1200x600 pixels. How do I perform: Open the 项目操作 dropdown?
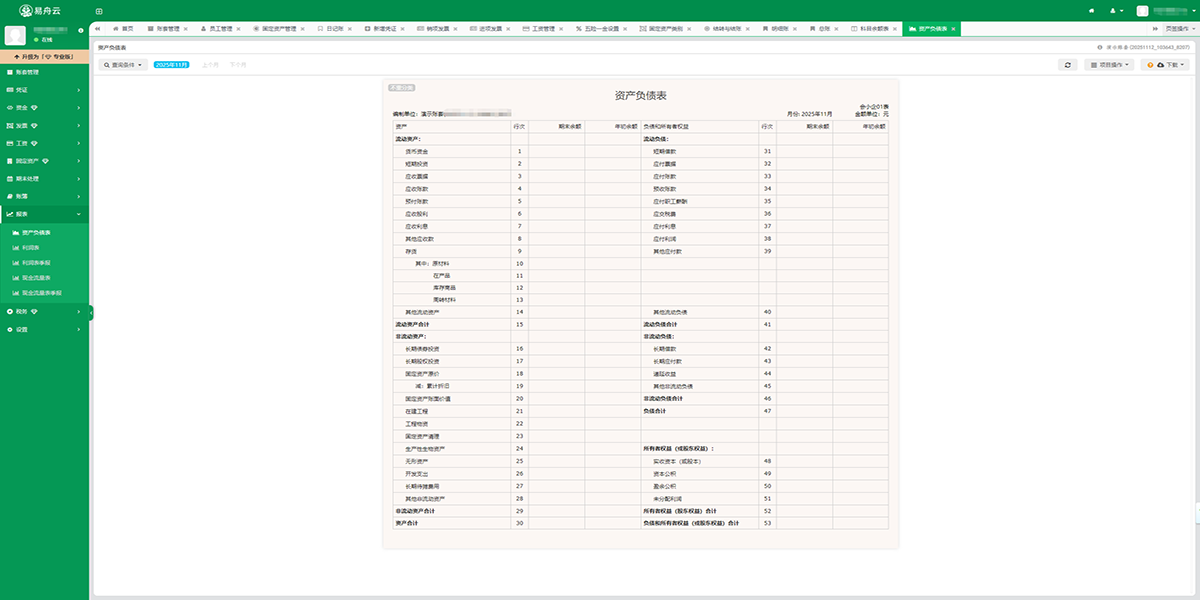1108,65
